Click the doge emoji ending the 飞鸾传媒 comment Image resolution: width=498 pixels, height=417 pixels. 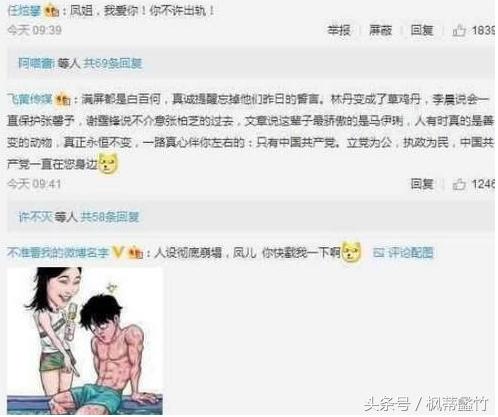(x=109, y=163)
